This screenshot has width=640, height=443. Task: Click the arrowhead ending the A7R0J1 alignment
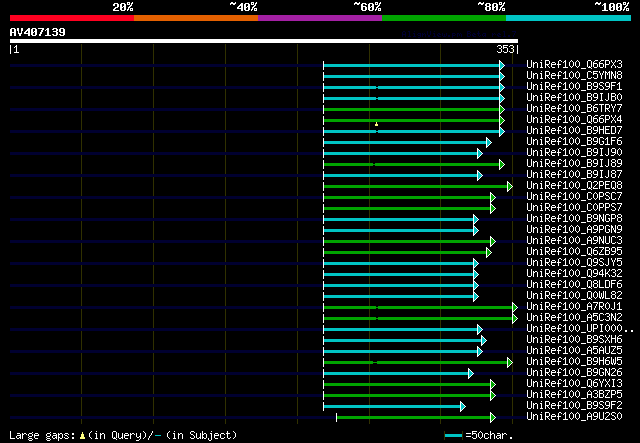pyautogui.click(x=515, y=307)
